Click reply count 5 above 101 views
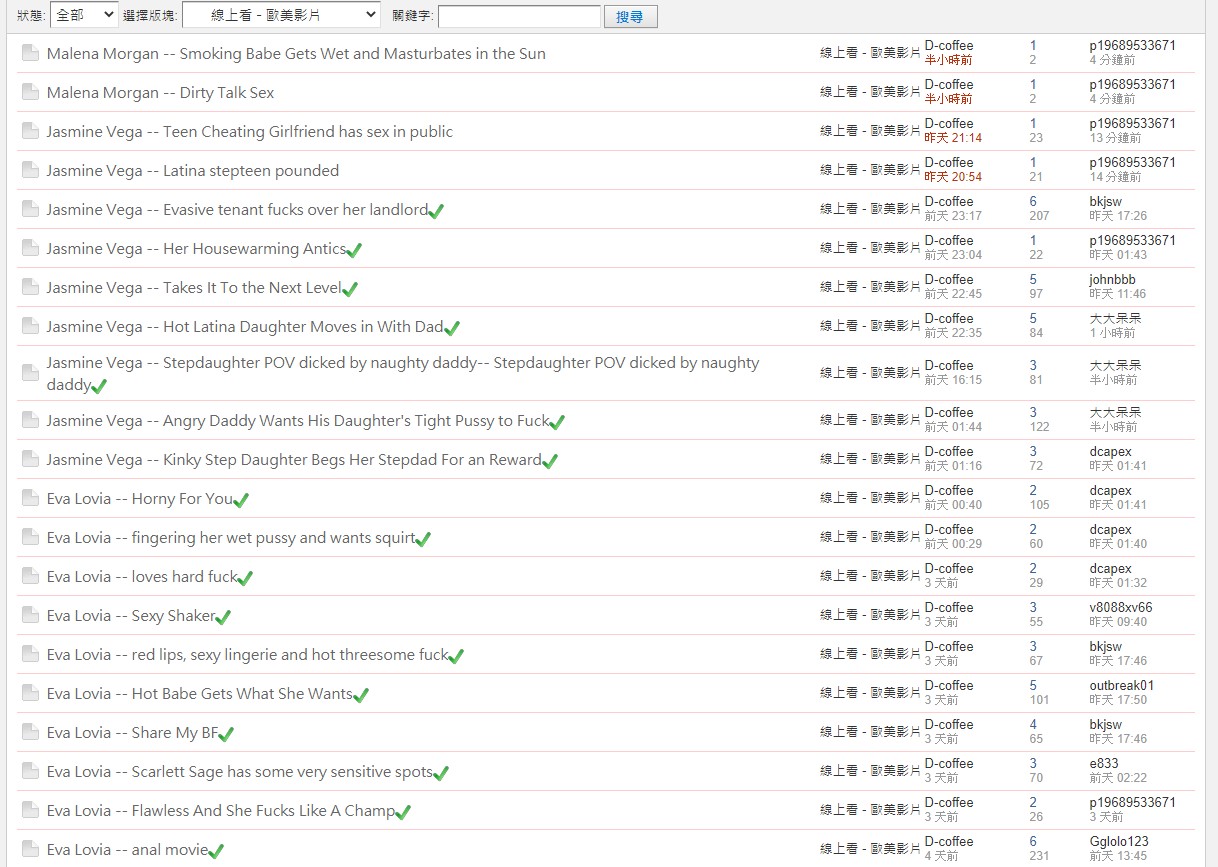 [1033, 686]
